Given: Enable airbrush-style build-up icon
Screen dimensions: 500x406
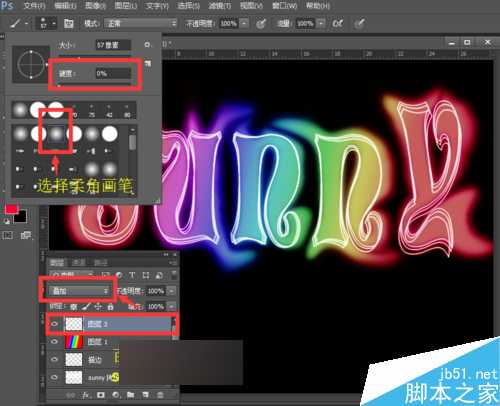Looking at the screenshot, I should click(x=337, y=23).
